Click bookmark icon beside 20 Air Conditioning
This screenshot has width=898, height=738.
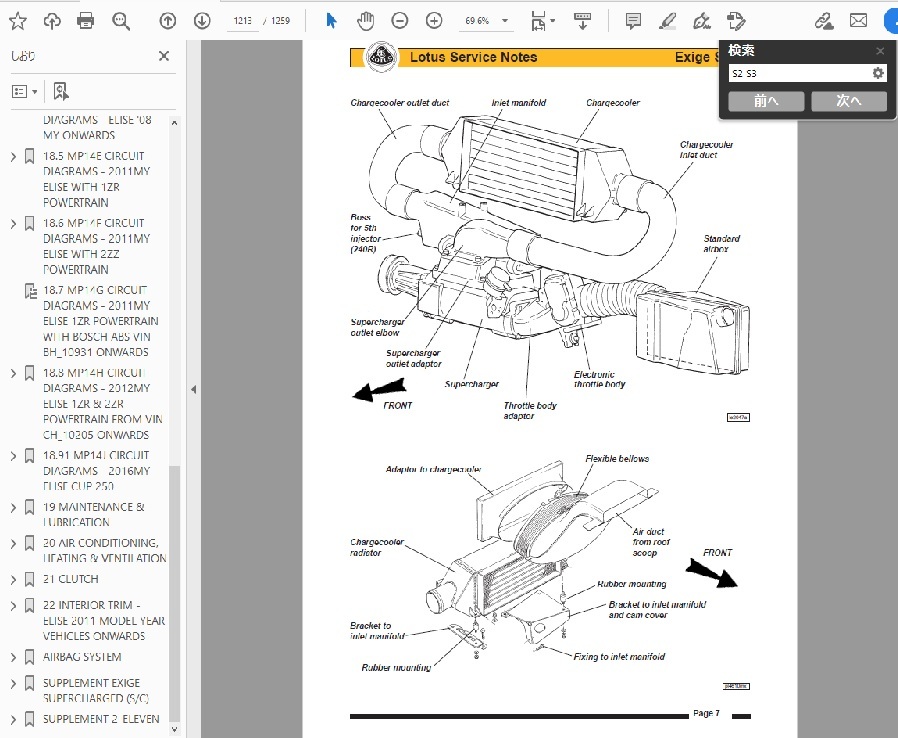click(30, 543)
